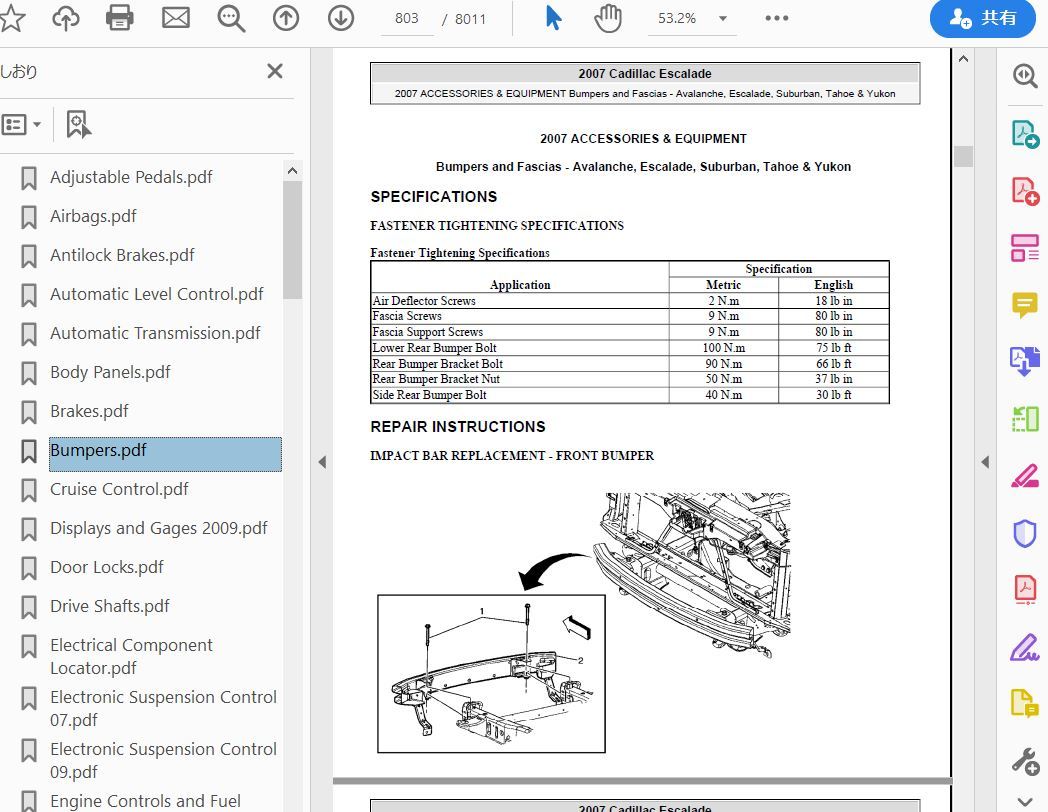1048x812 pixels.
Task: Open the Automatic Level Control.pdf bookmark
Action: pos(156,294)
